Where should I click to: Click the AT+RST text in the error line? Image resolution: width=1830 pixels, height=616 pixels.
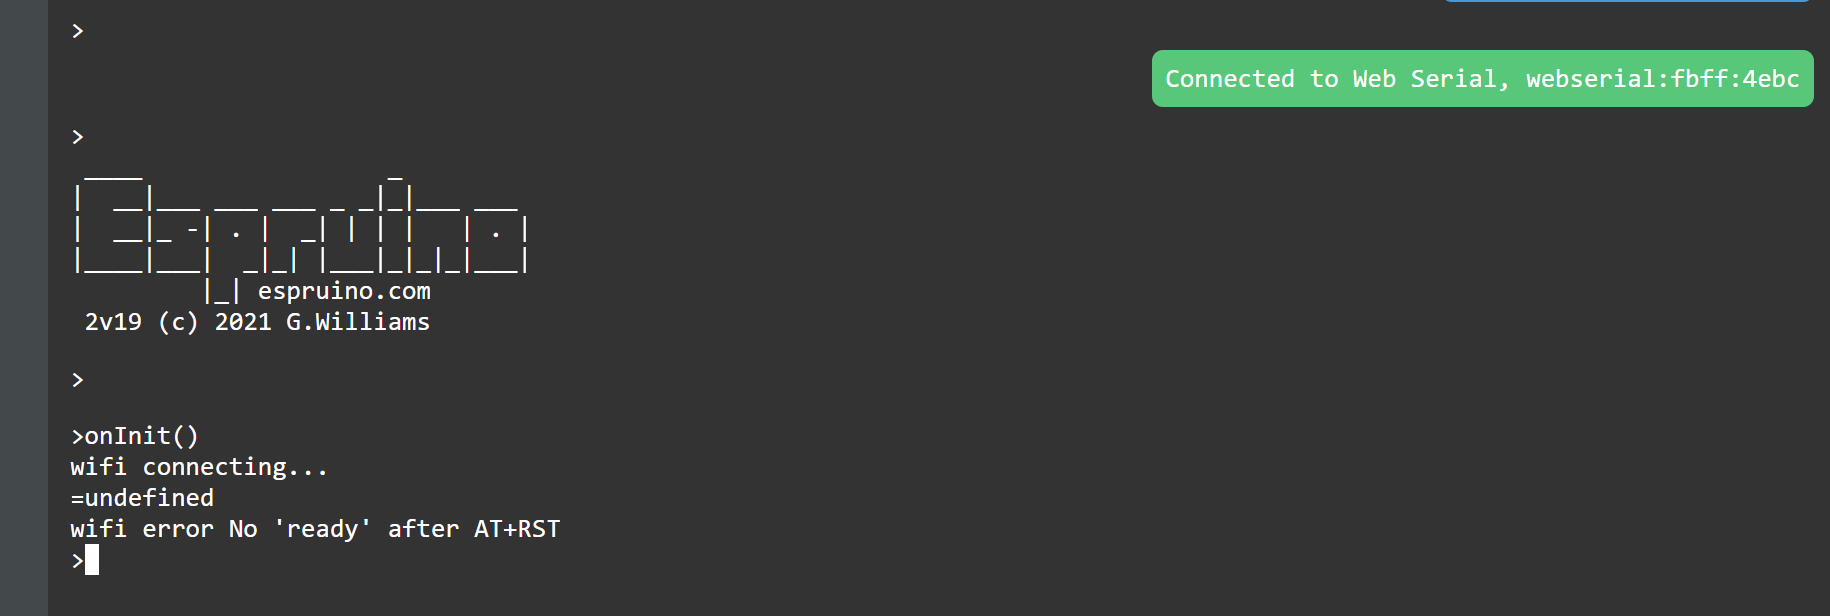517,529
